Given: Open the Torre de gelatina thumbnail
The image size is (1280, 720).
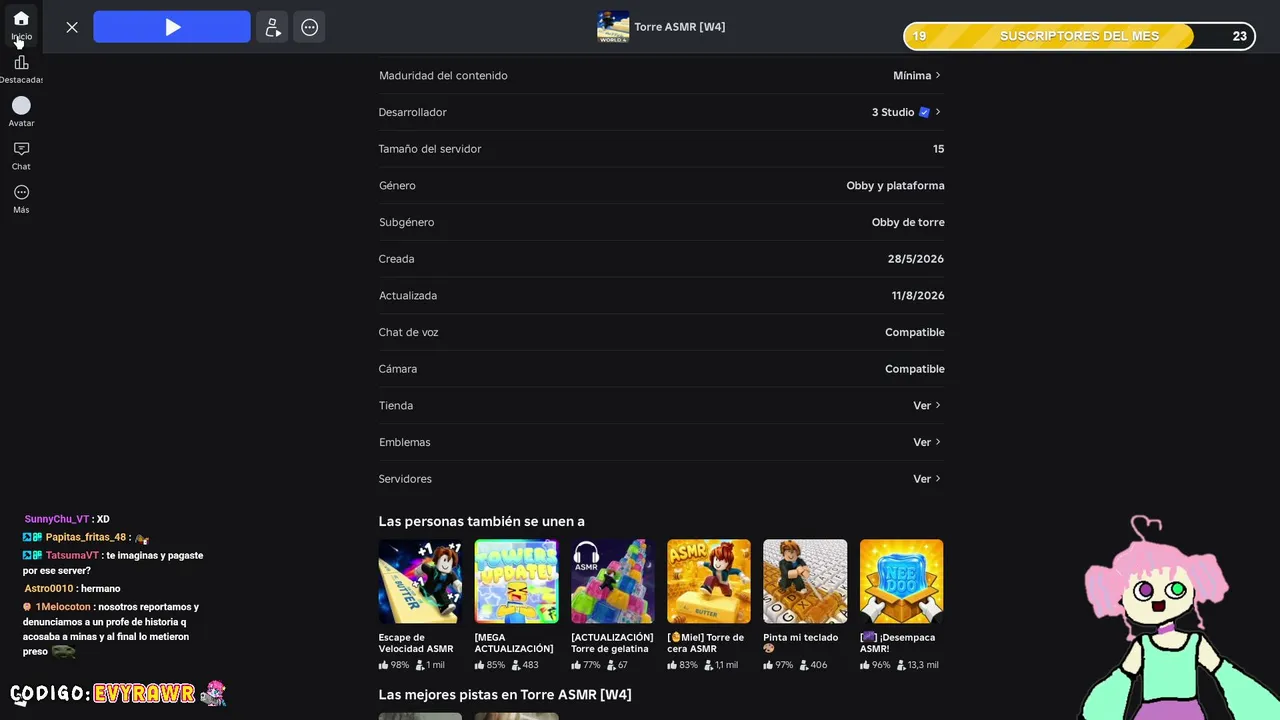Looking at the screenshot, I should point(613,581).
